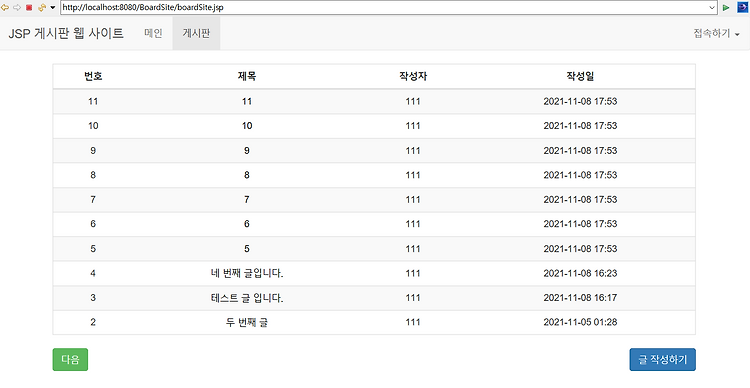The image size is (750, 388).
Task: Click the 작성자 column header
Action: pos(413,76)
